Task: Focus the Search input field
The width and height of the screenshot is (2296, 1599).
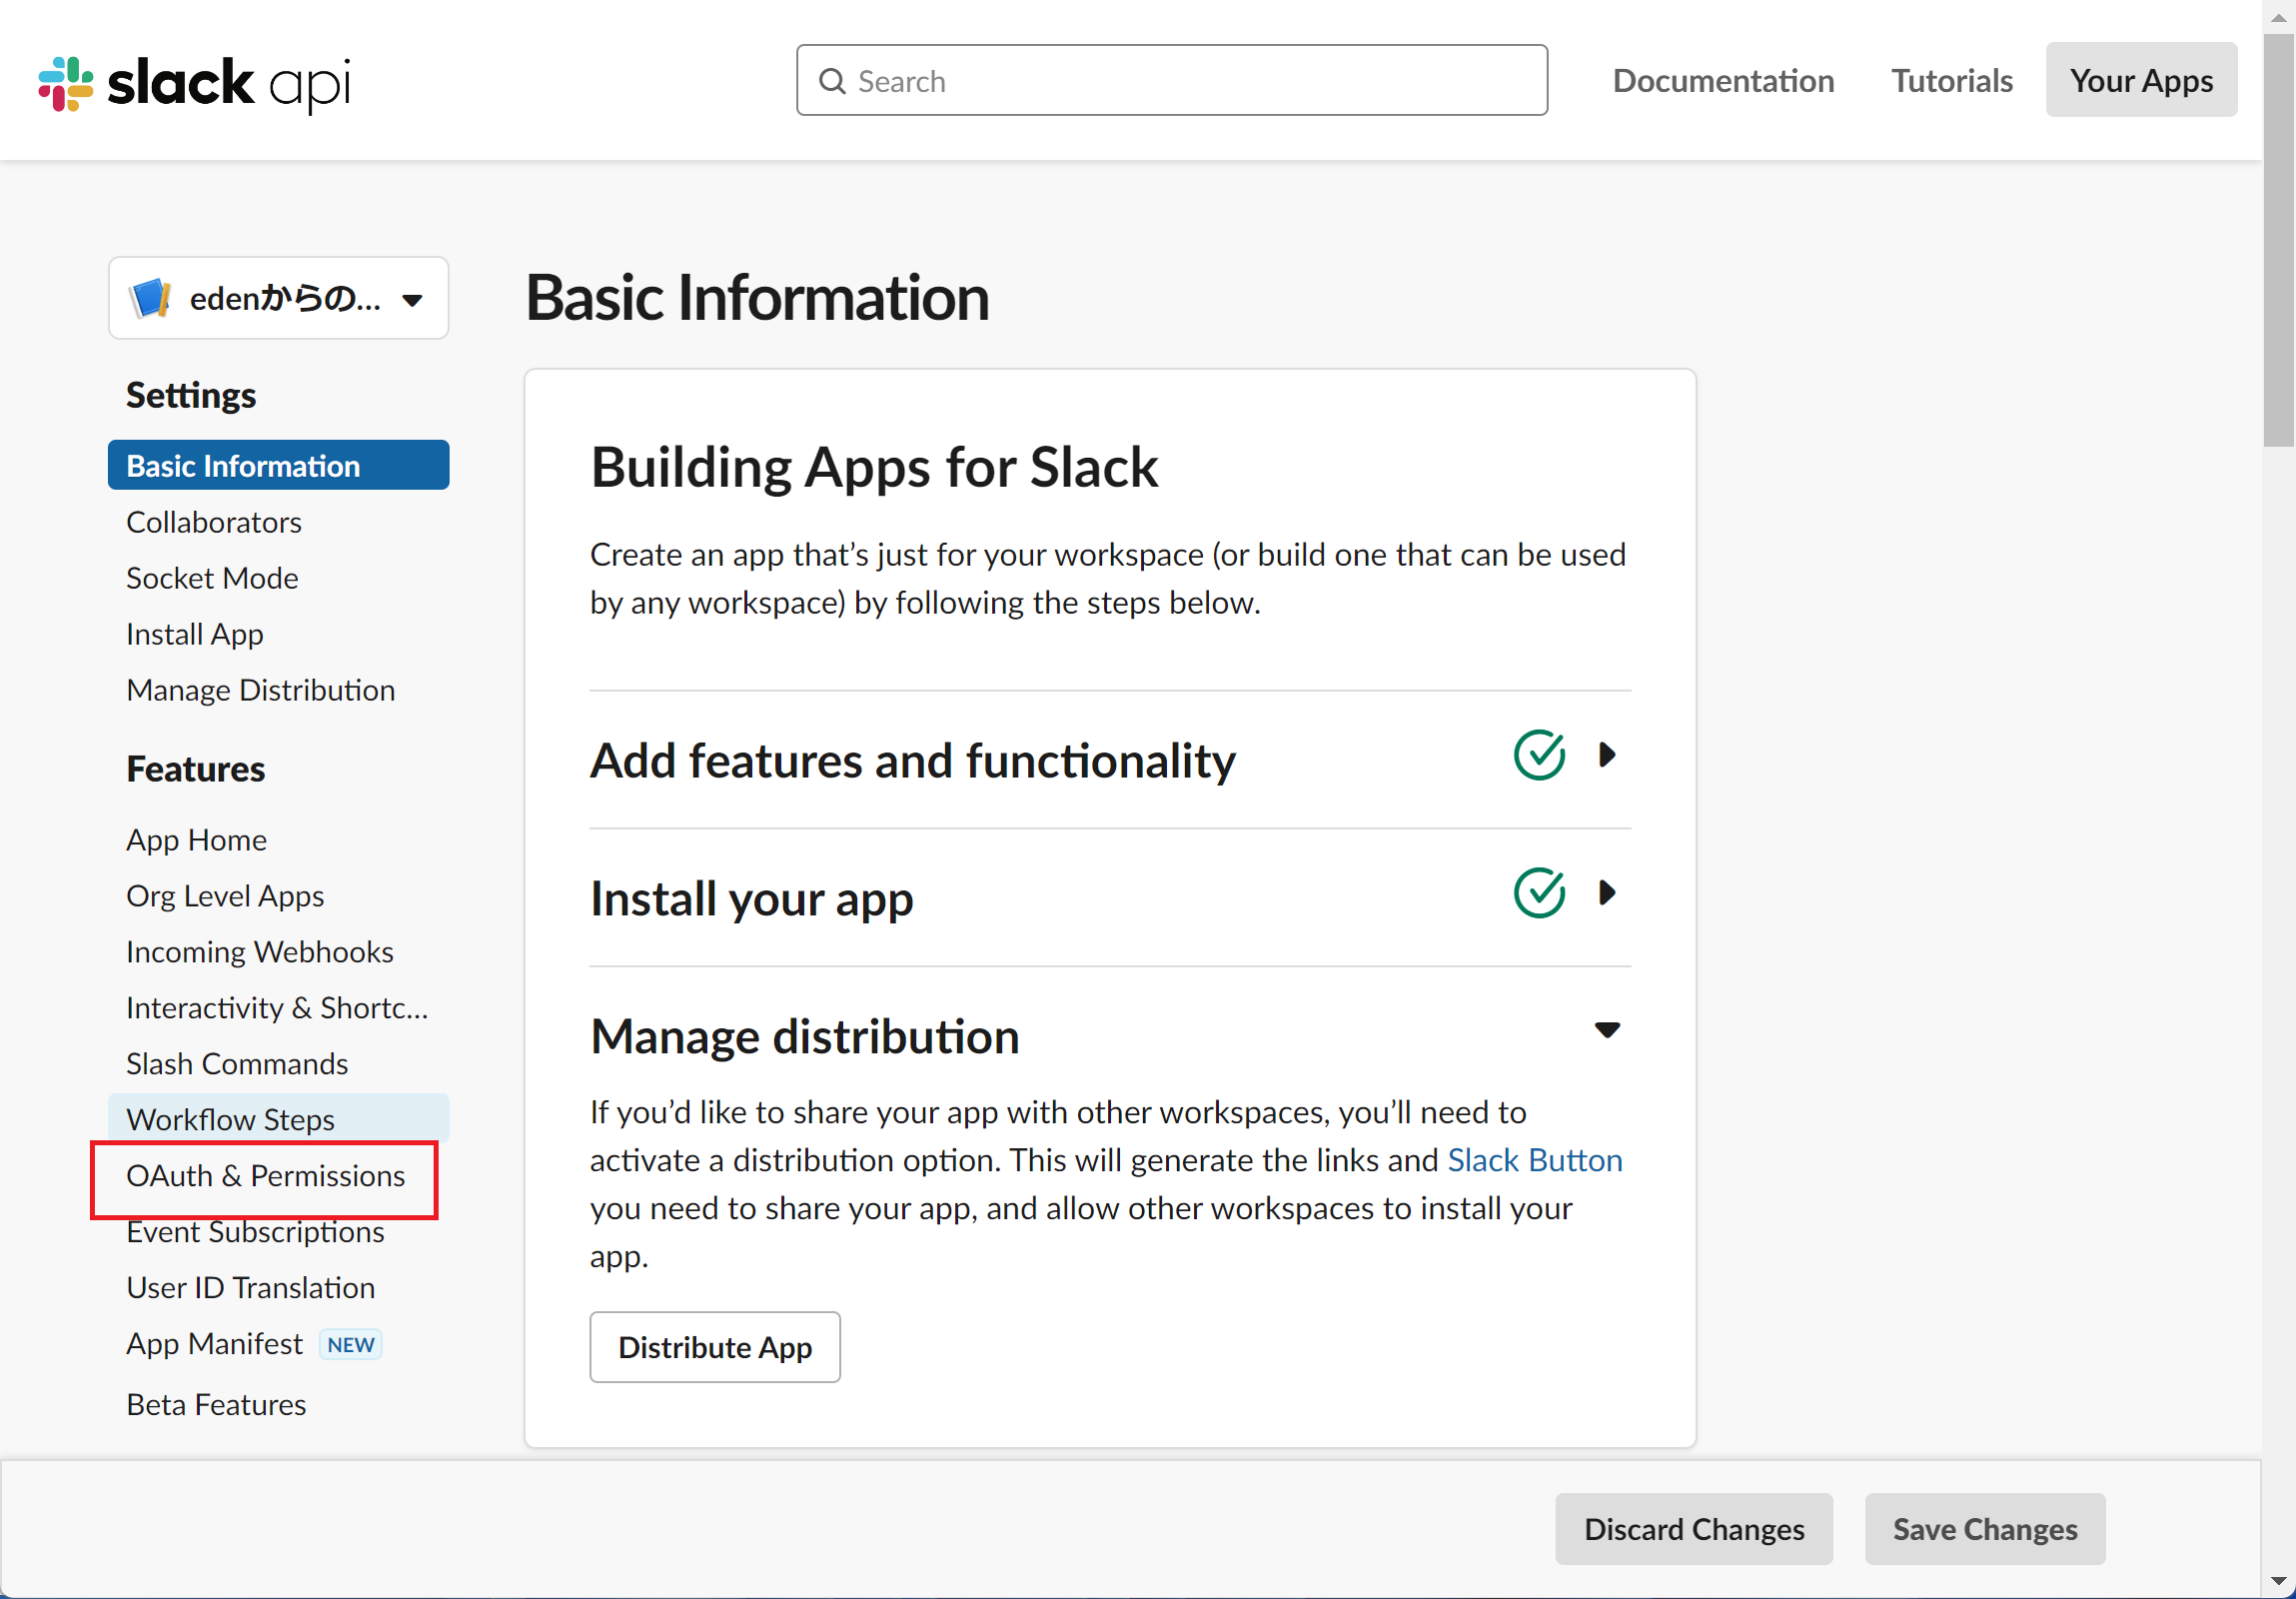Action: [1172, 81]
